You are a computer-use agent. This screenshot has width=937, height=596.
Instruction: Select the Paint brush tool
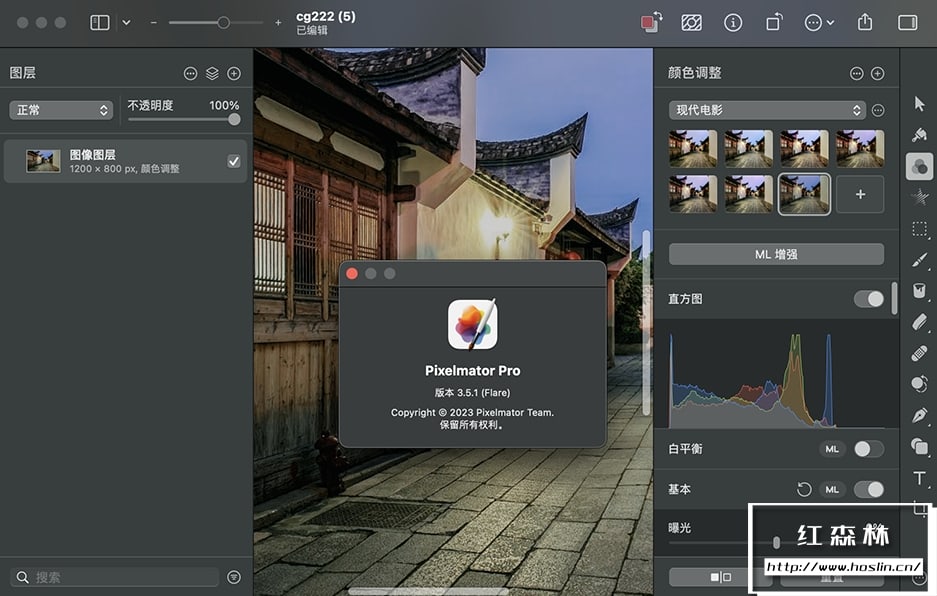pyautogui.click(x=919, y=260)
